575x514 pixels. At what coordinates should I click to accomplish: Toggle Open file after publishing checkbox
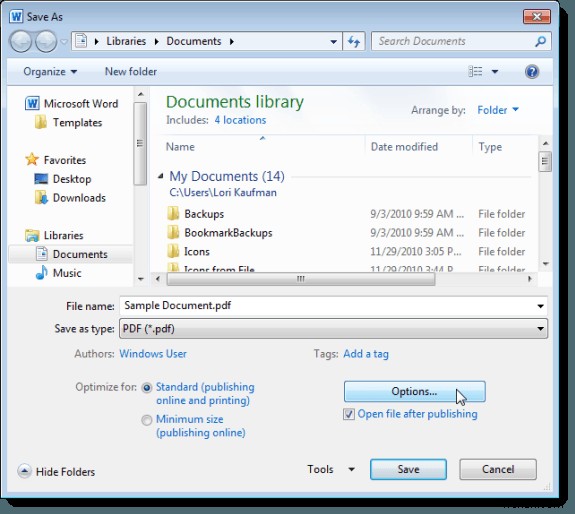point(348,414)
